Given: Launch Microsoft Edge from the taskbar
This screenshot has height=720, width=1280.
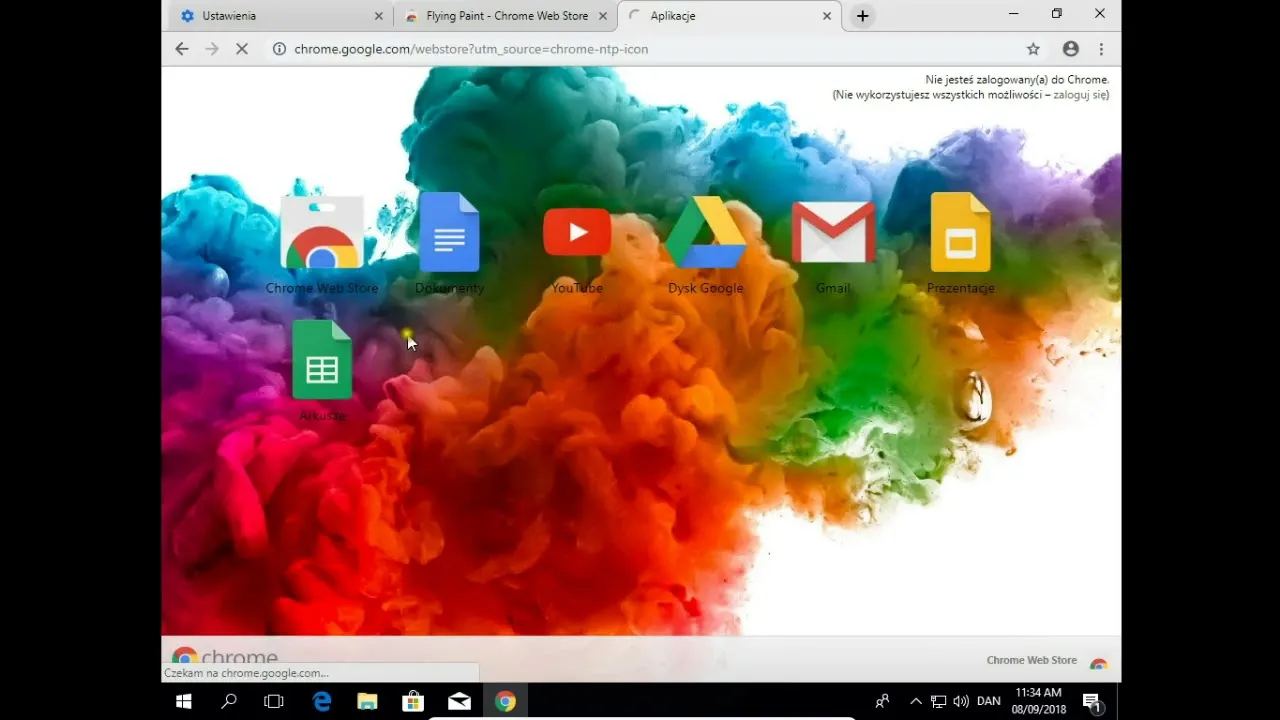Looking at the screenshot, I should click(321, 702).
